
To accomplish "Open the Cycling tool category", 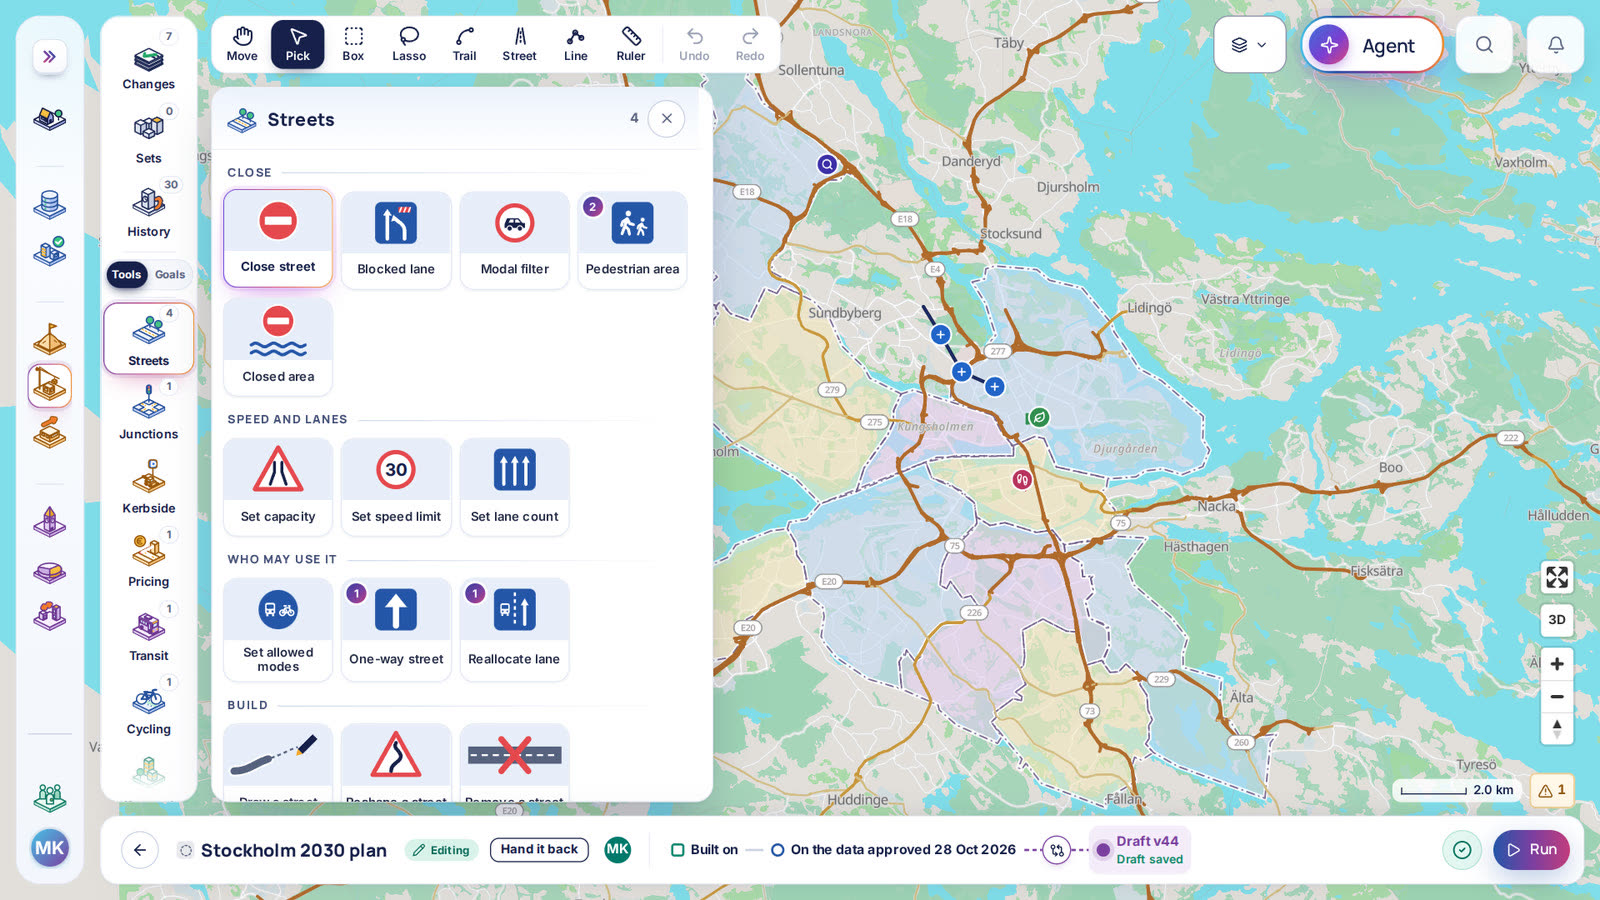I will pyautogui.click(x=149, y=708).
